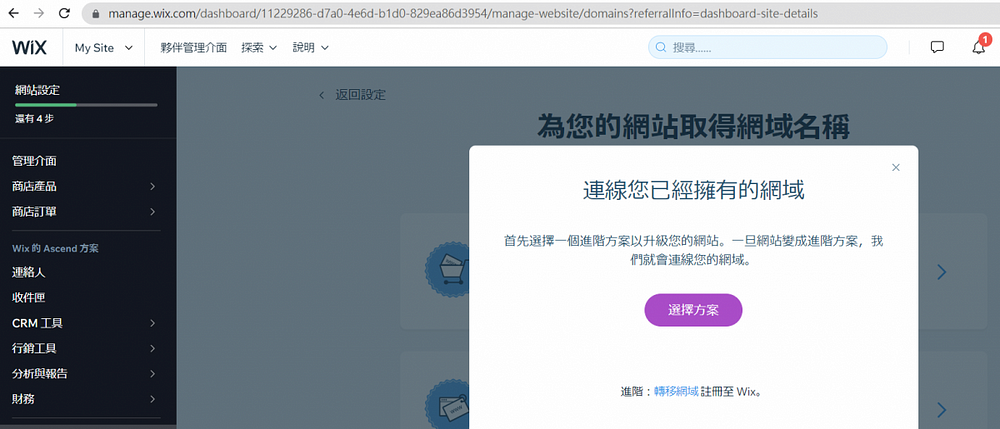Screen dimensions: 1000x429
Task: Expand the 說明 menu
Action: 311,48
